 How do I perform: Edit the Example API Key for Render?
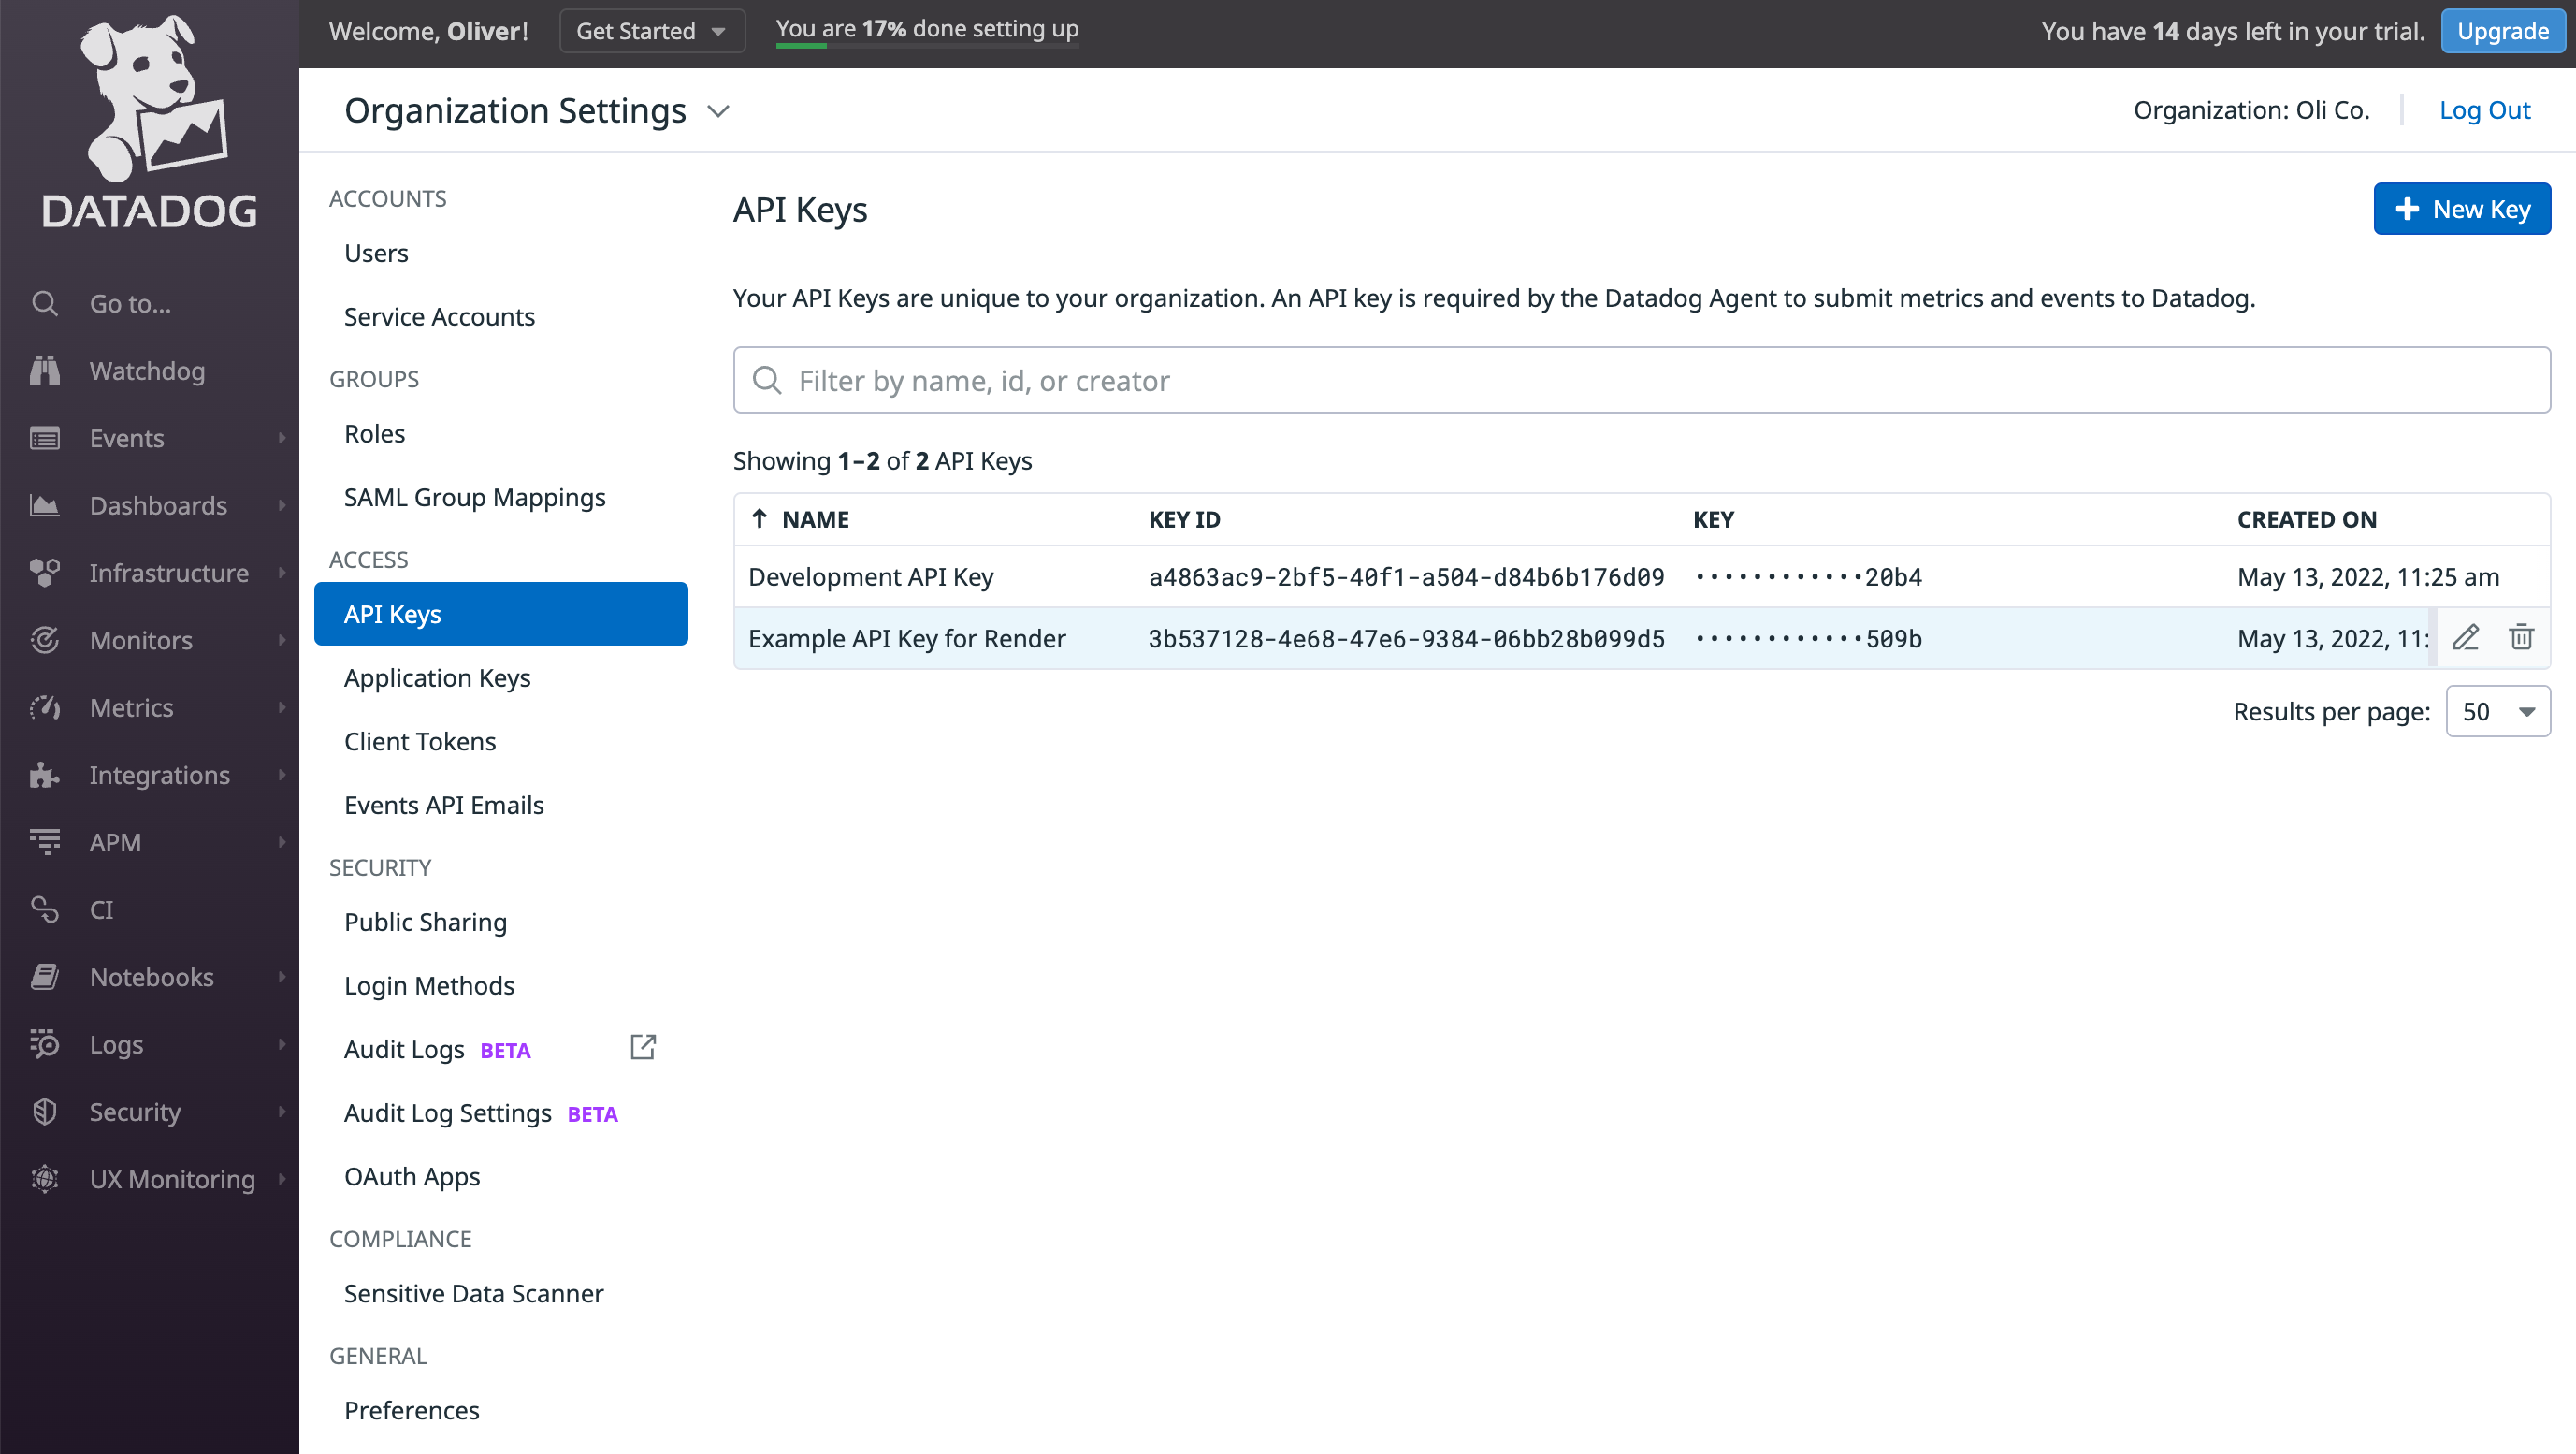click(2467, 637)
